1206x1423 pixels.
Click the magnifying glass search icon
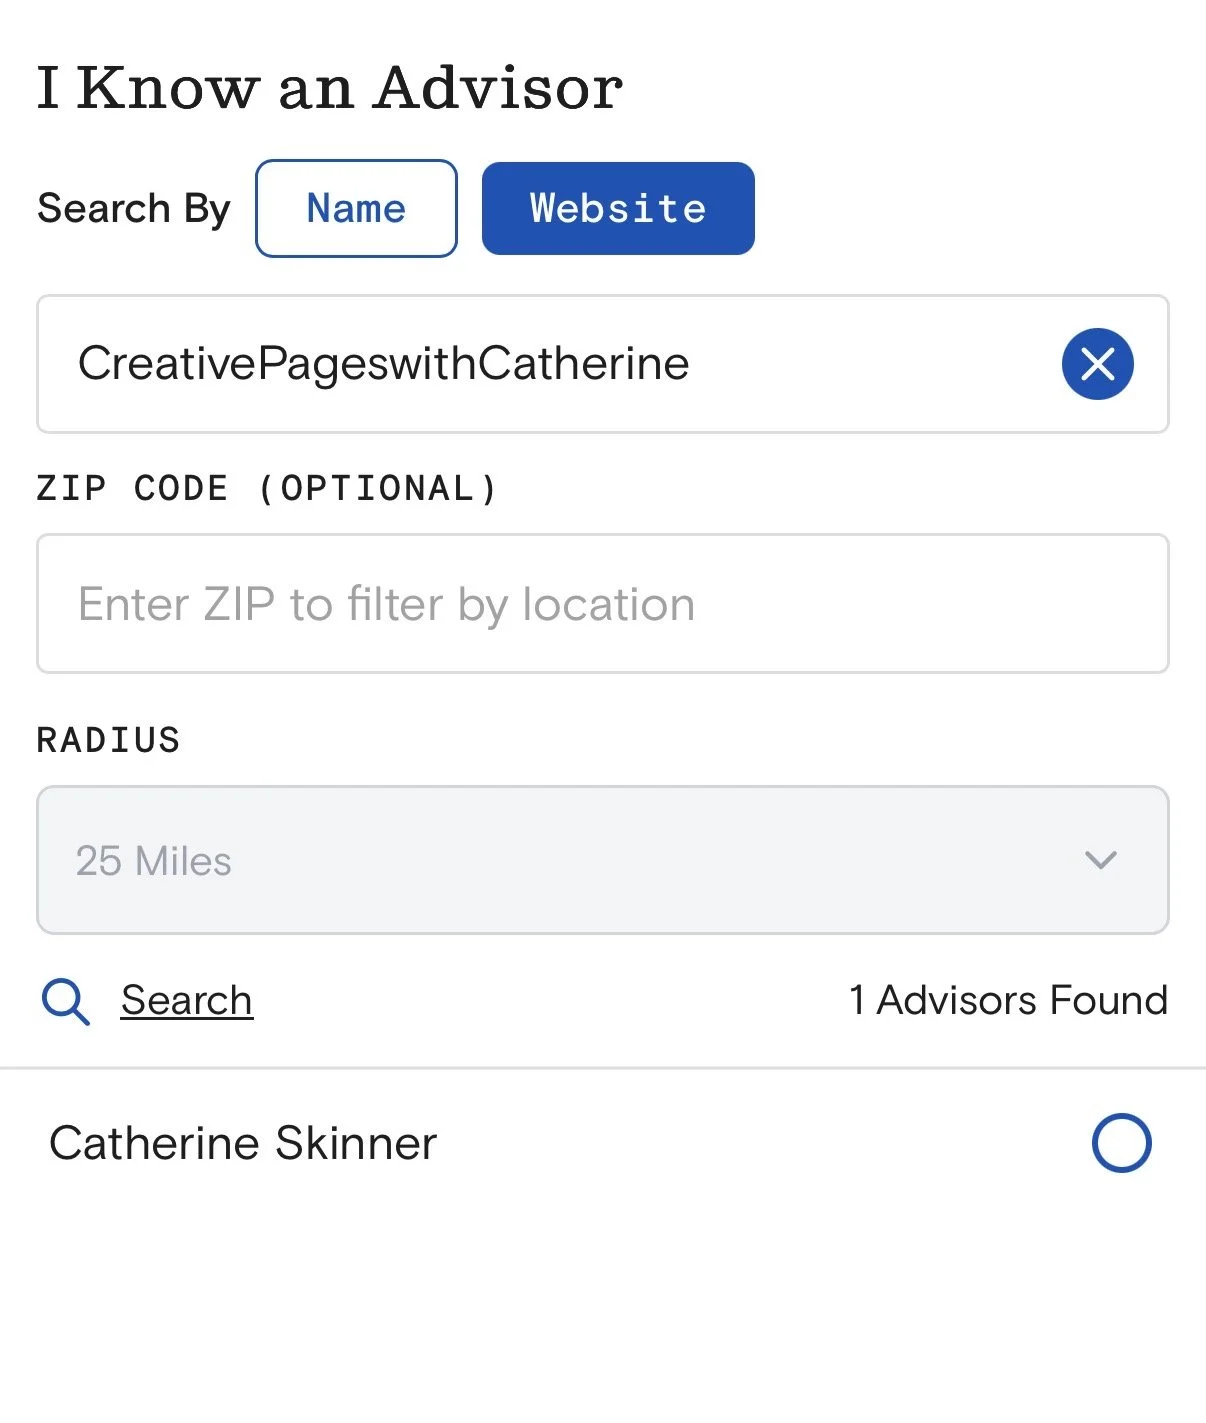coord(66,1001)
